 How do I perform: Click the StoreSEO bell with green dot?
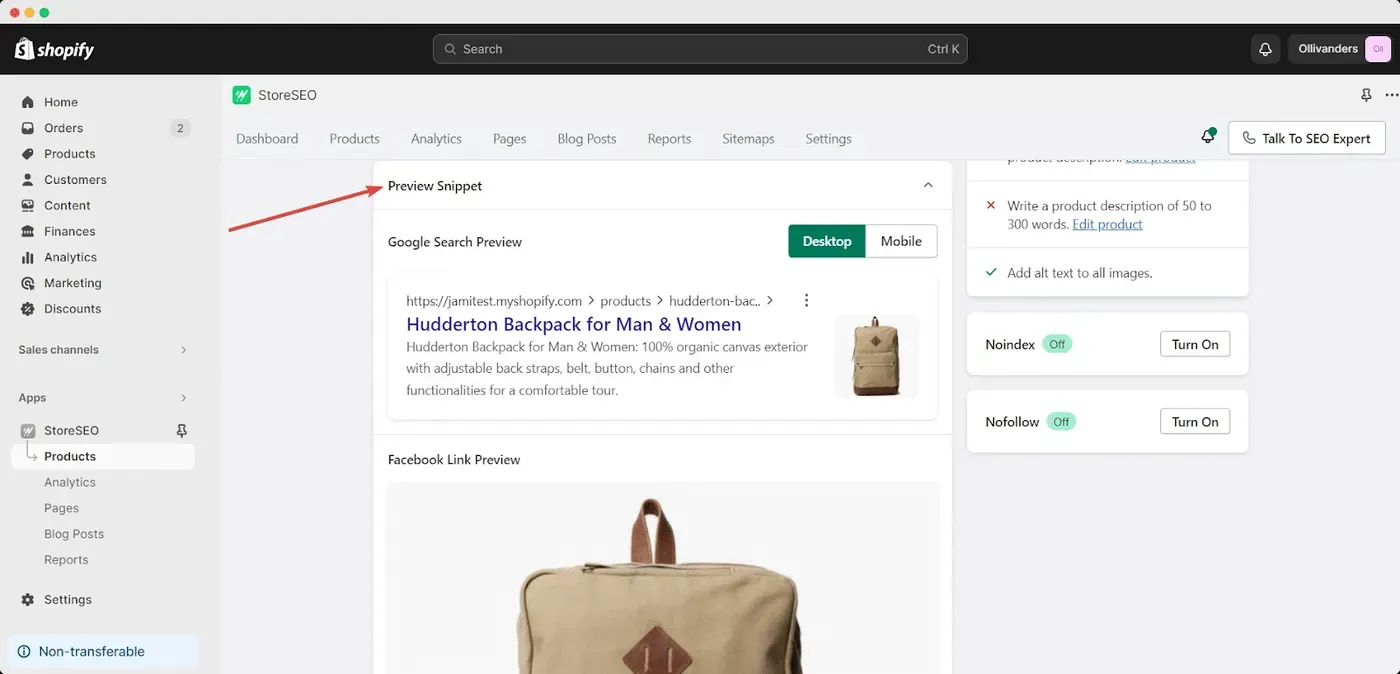1208,137
